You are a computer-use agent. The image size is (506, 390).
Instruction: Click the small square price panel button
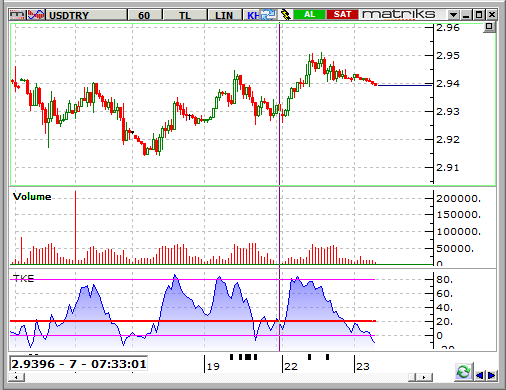489,27
